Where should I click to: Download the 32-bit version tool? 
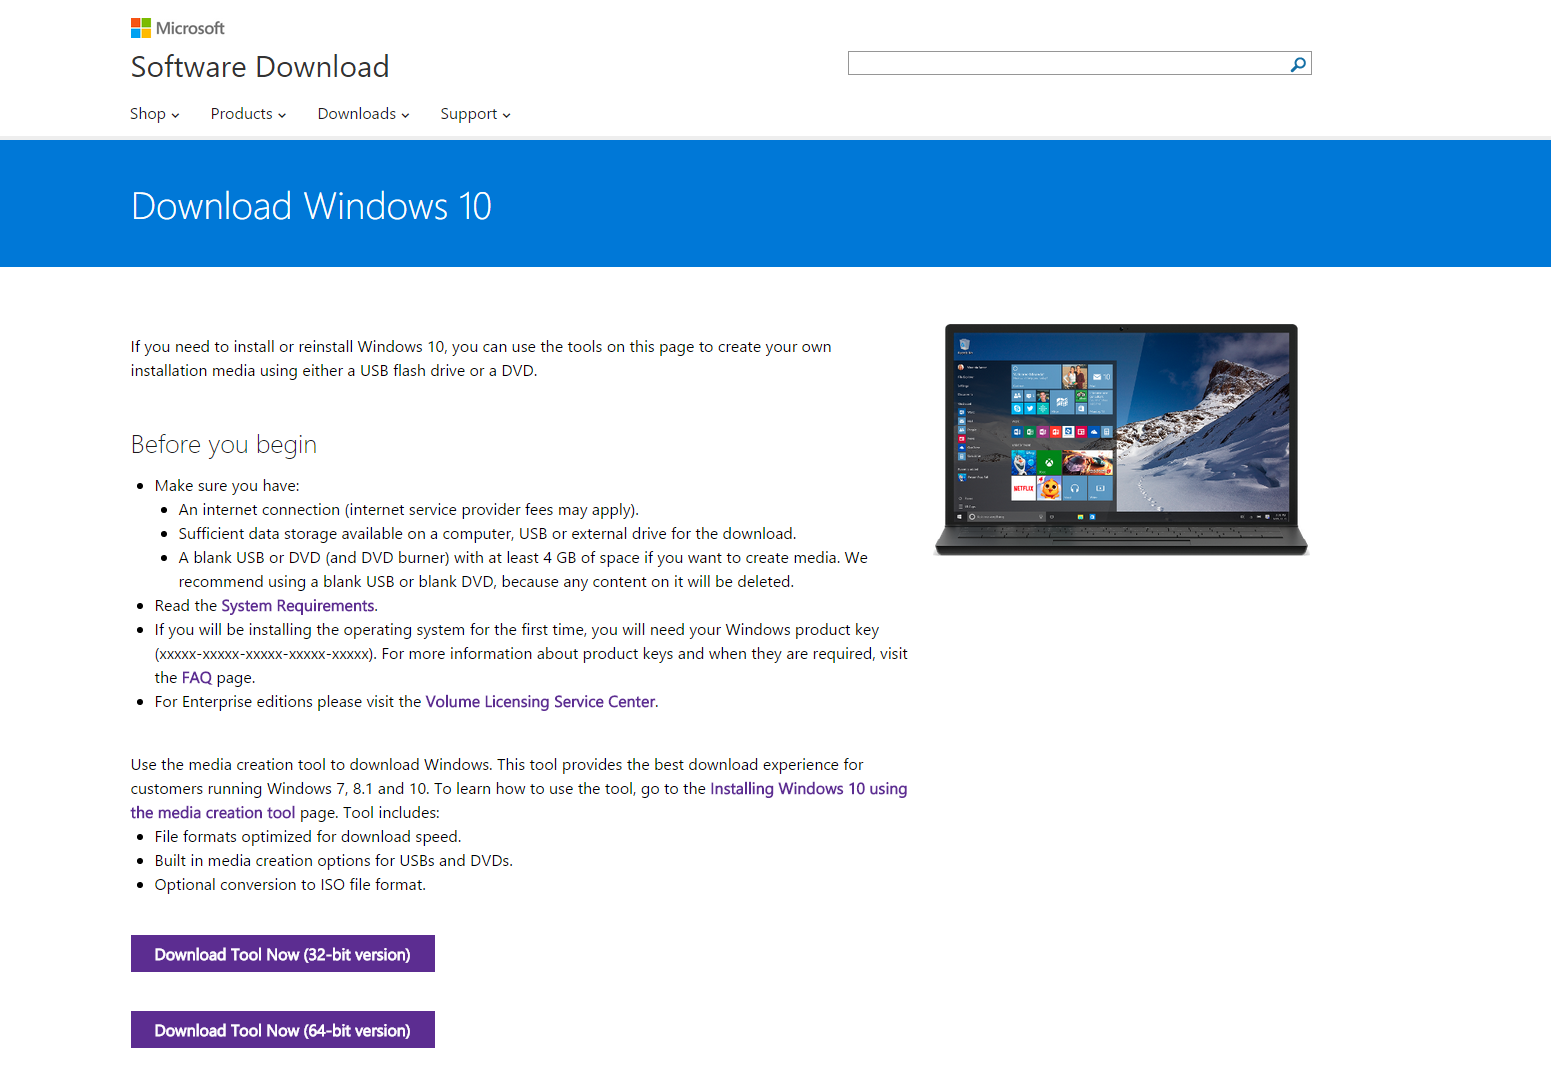[x=283, y=954]
